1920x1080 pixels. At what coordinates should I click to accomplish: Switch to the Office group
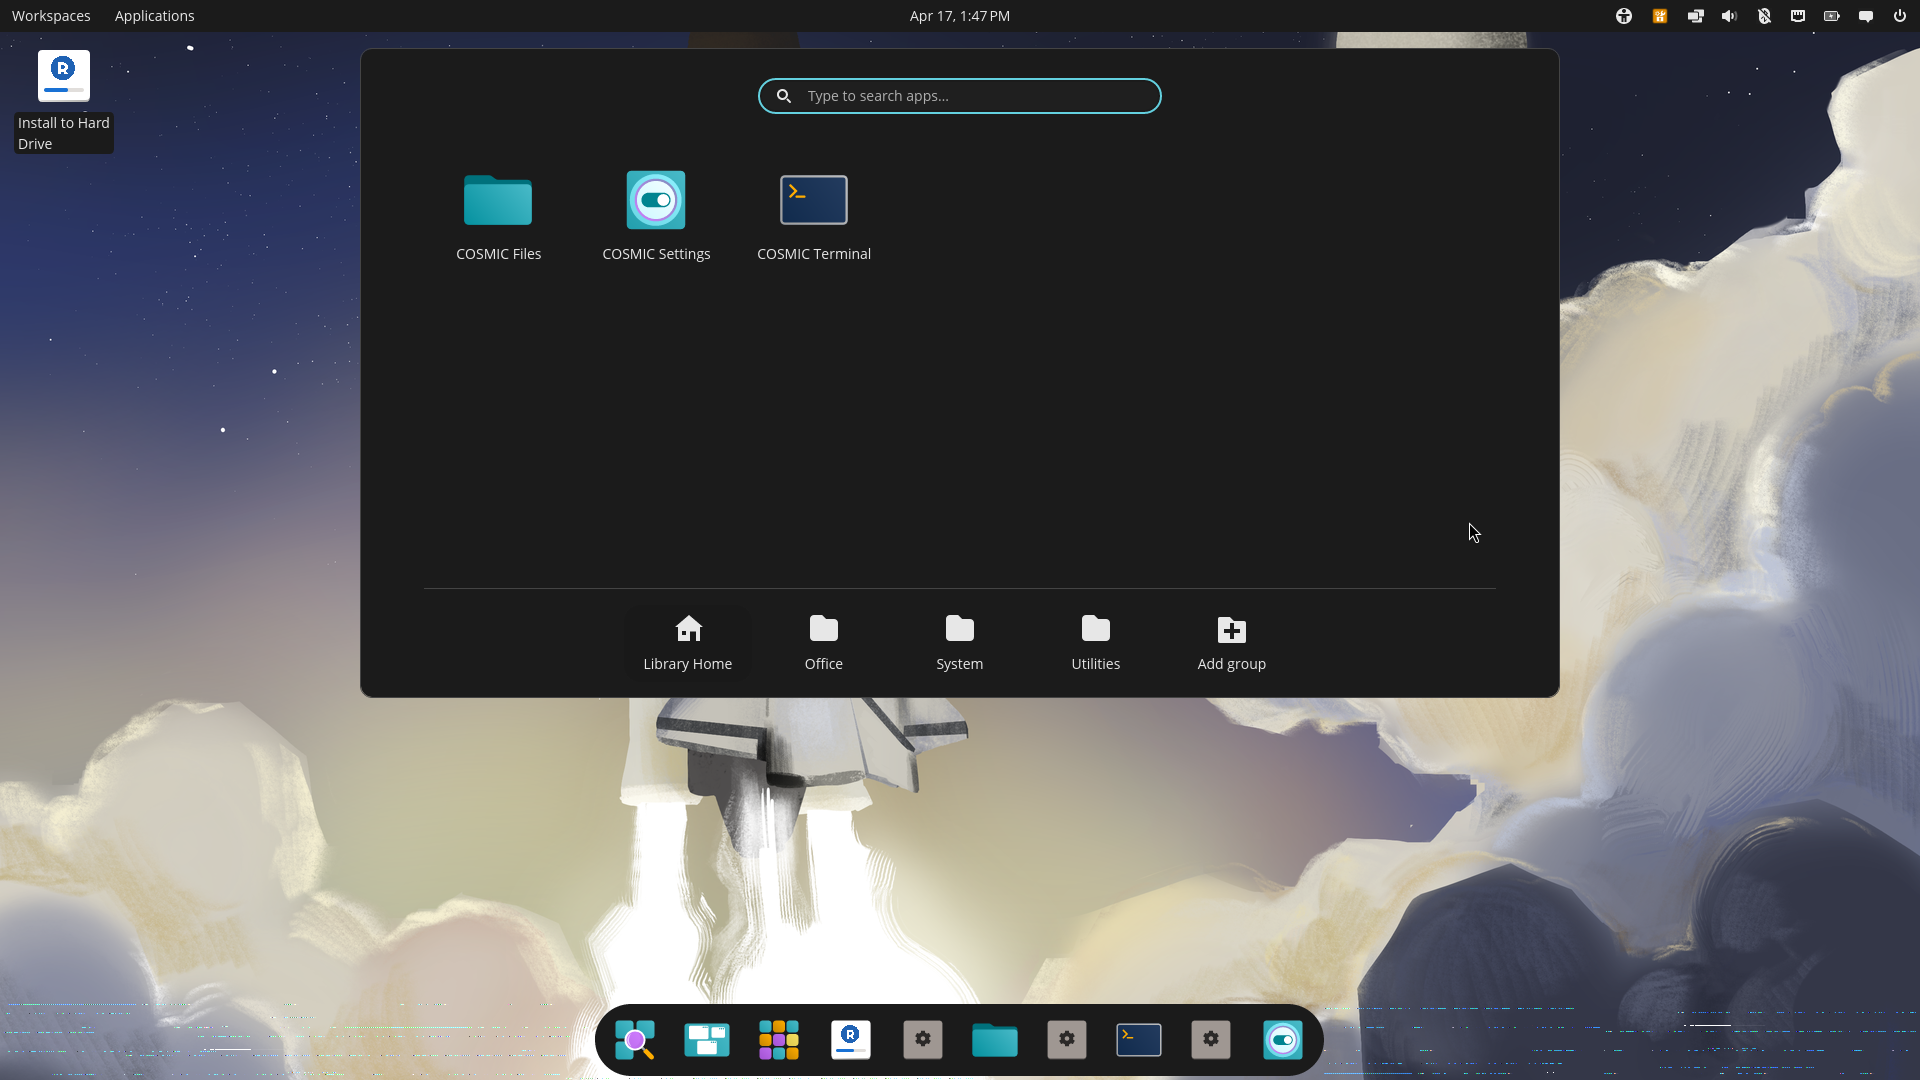tap(824, 643)
